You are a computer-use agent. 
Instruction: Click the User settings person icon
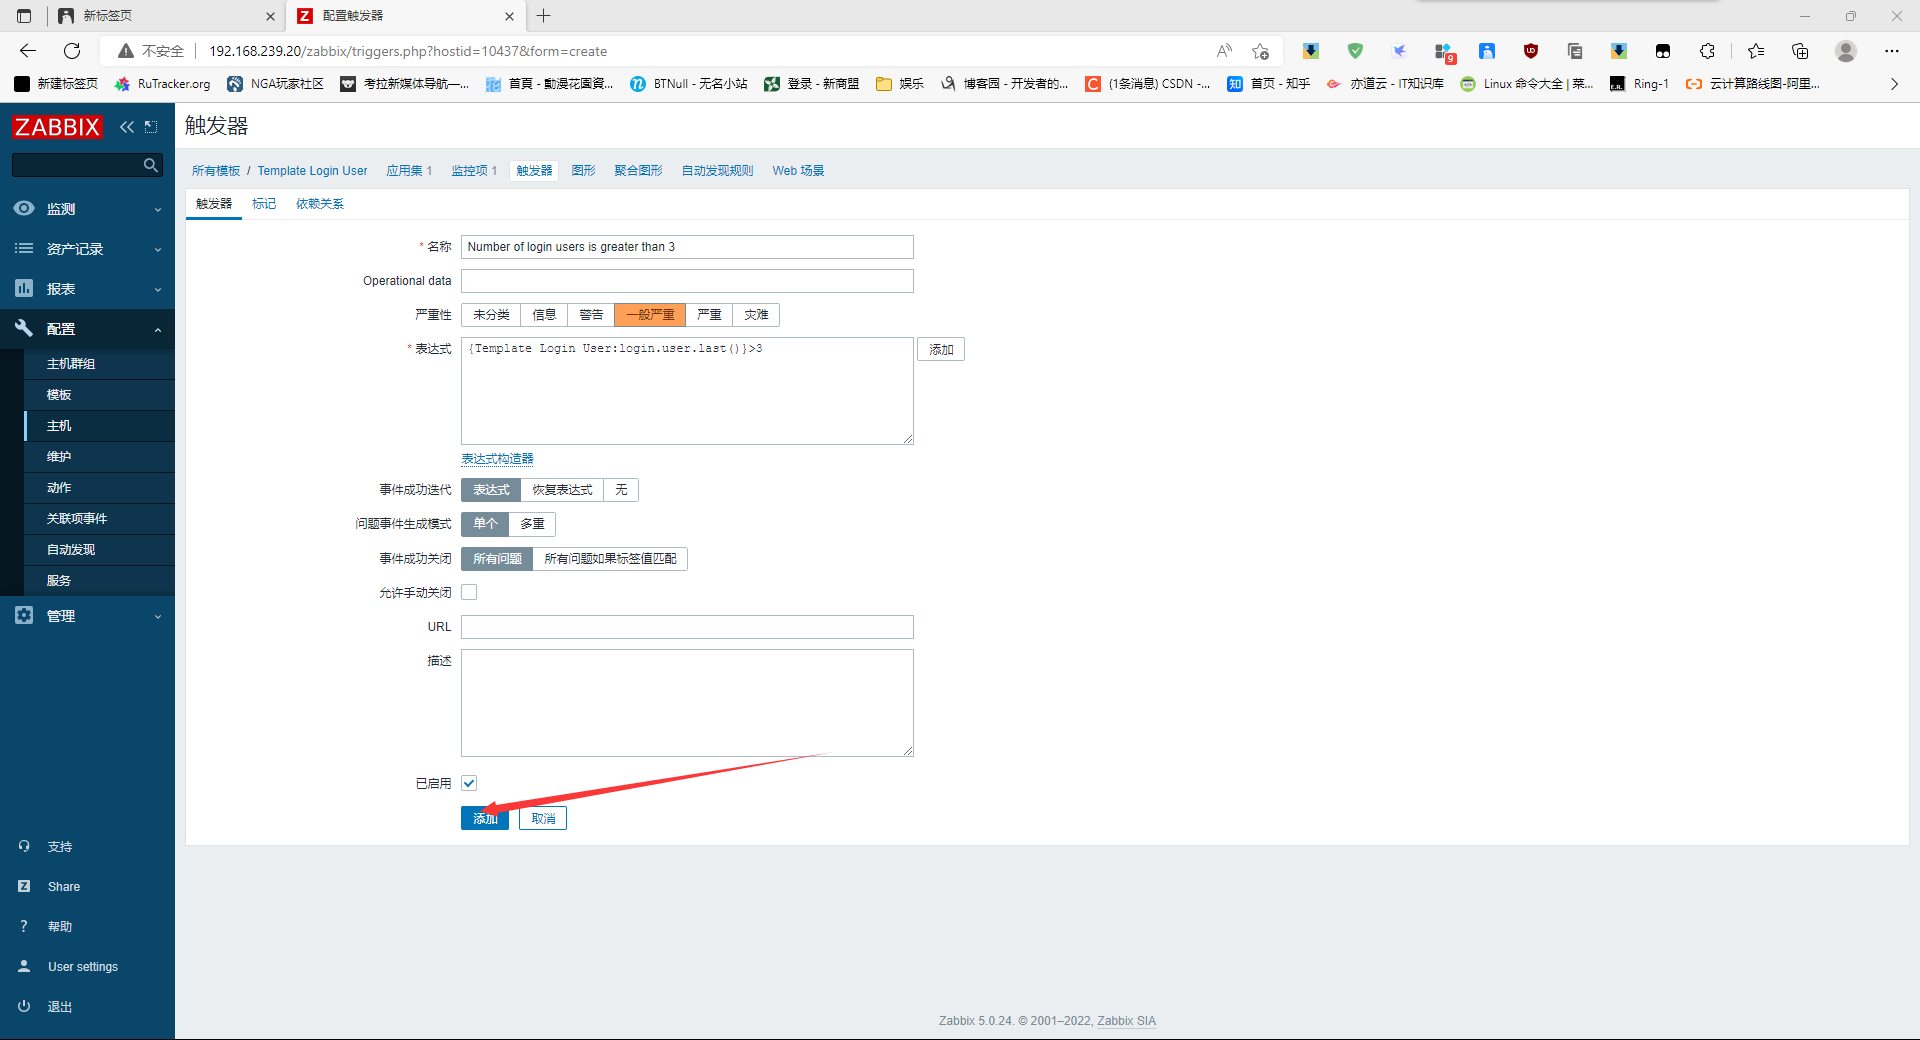[24, 966]
